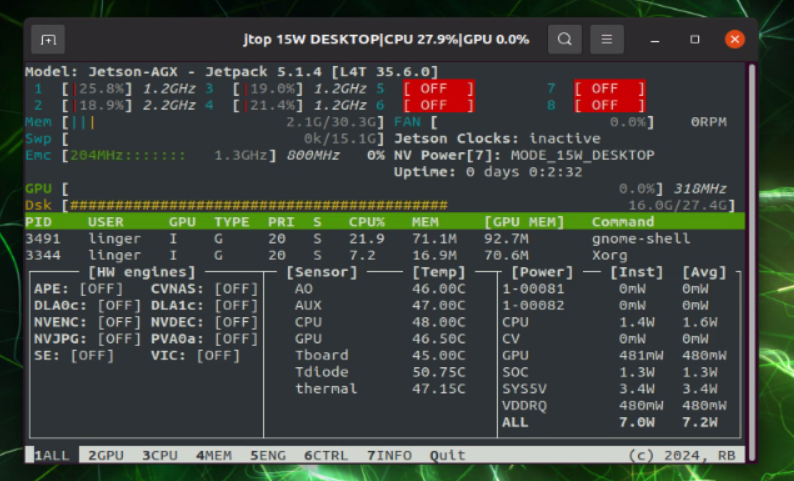Click the Command column header

[623, 222]
